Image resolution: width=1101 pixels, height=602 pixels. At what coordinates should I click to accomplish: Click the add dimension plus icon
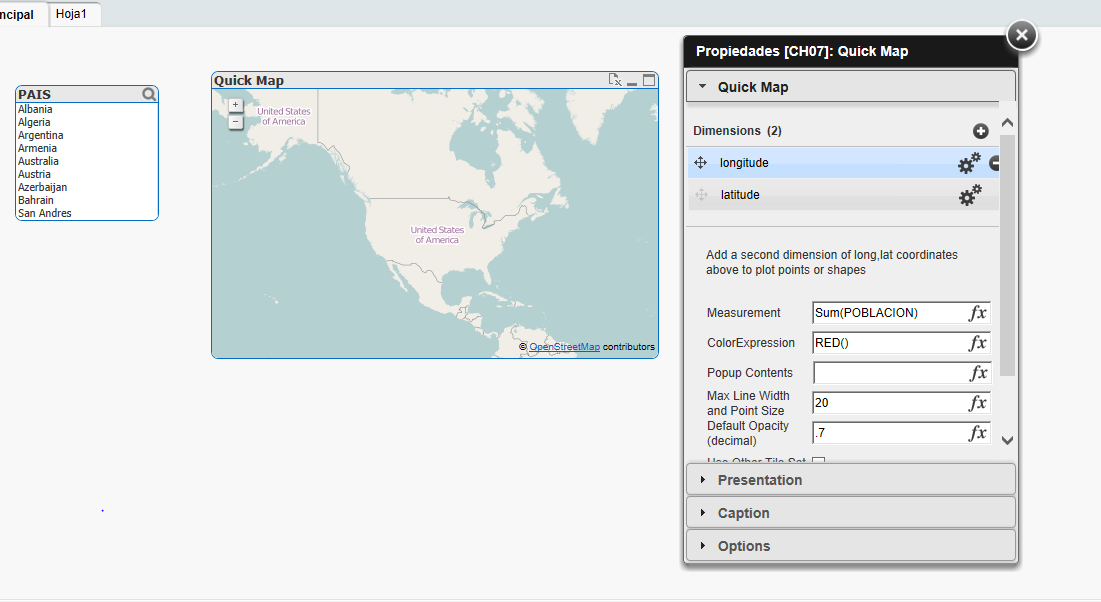tap(980, 131)
